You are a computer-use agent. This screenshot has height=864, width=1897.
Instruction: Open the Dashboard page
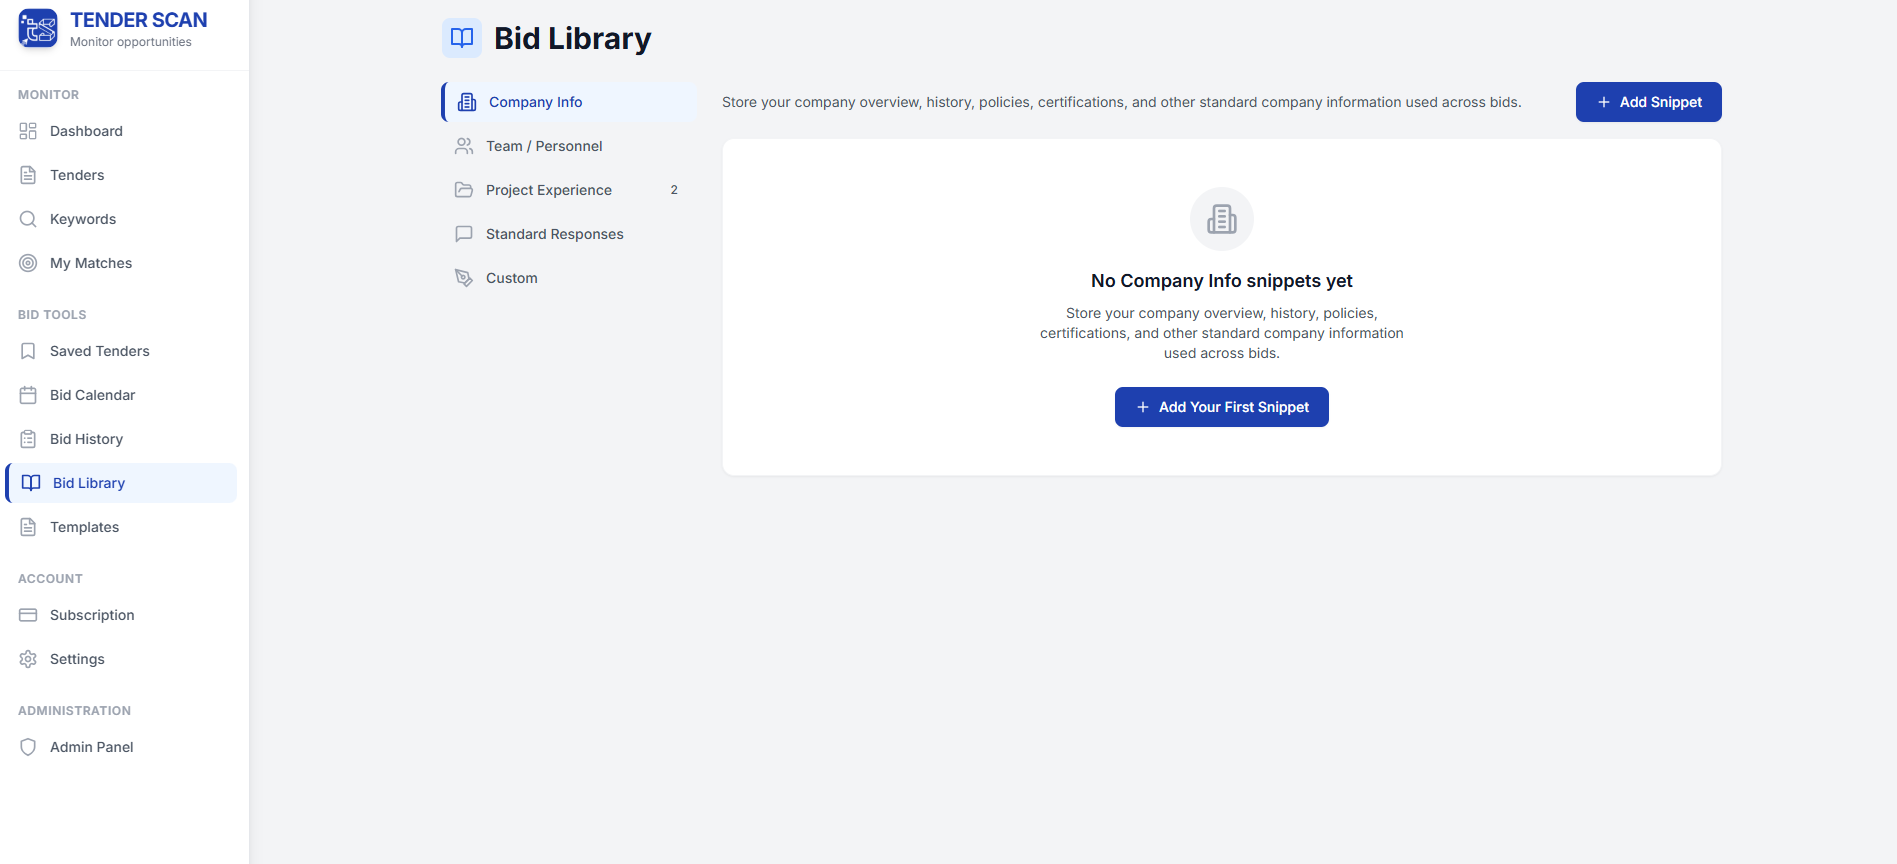121,131
